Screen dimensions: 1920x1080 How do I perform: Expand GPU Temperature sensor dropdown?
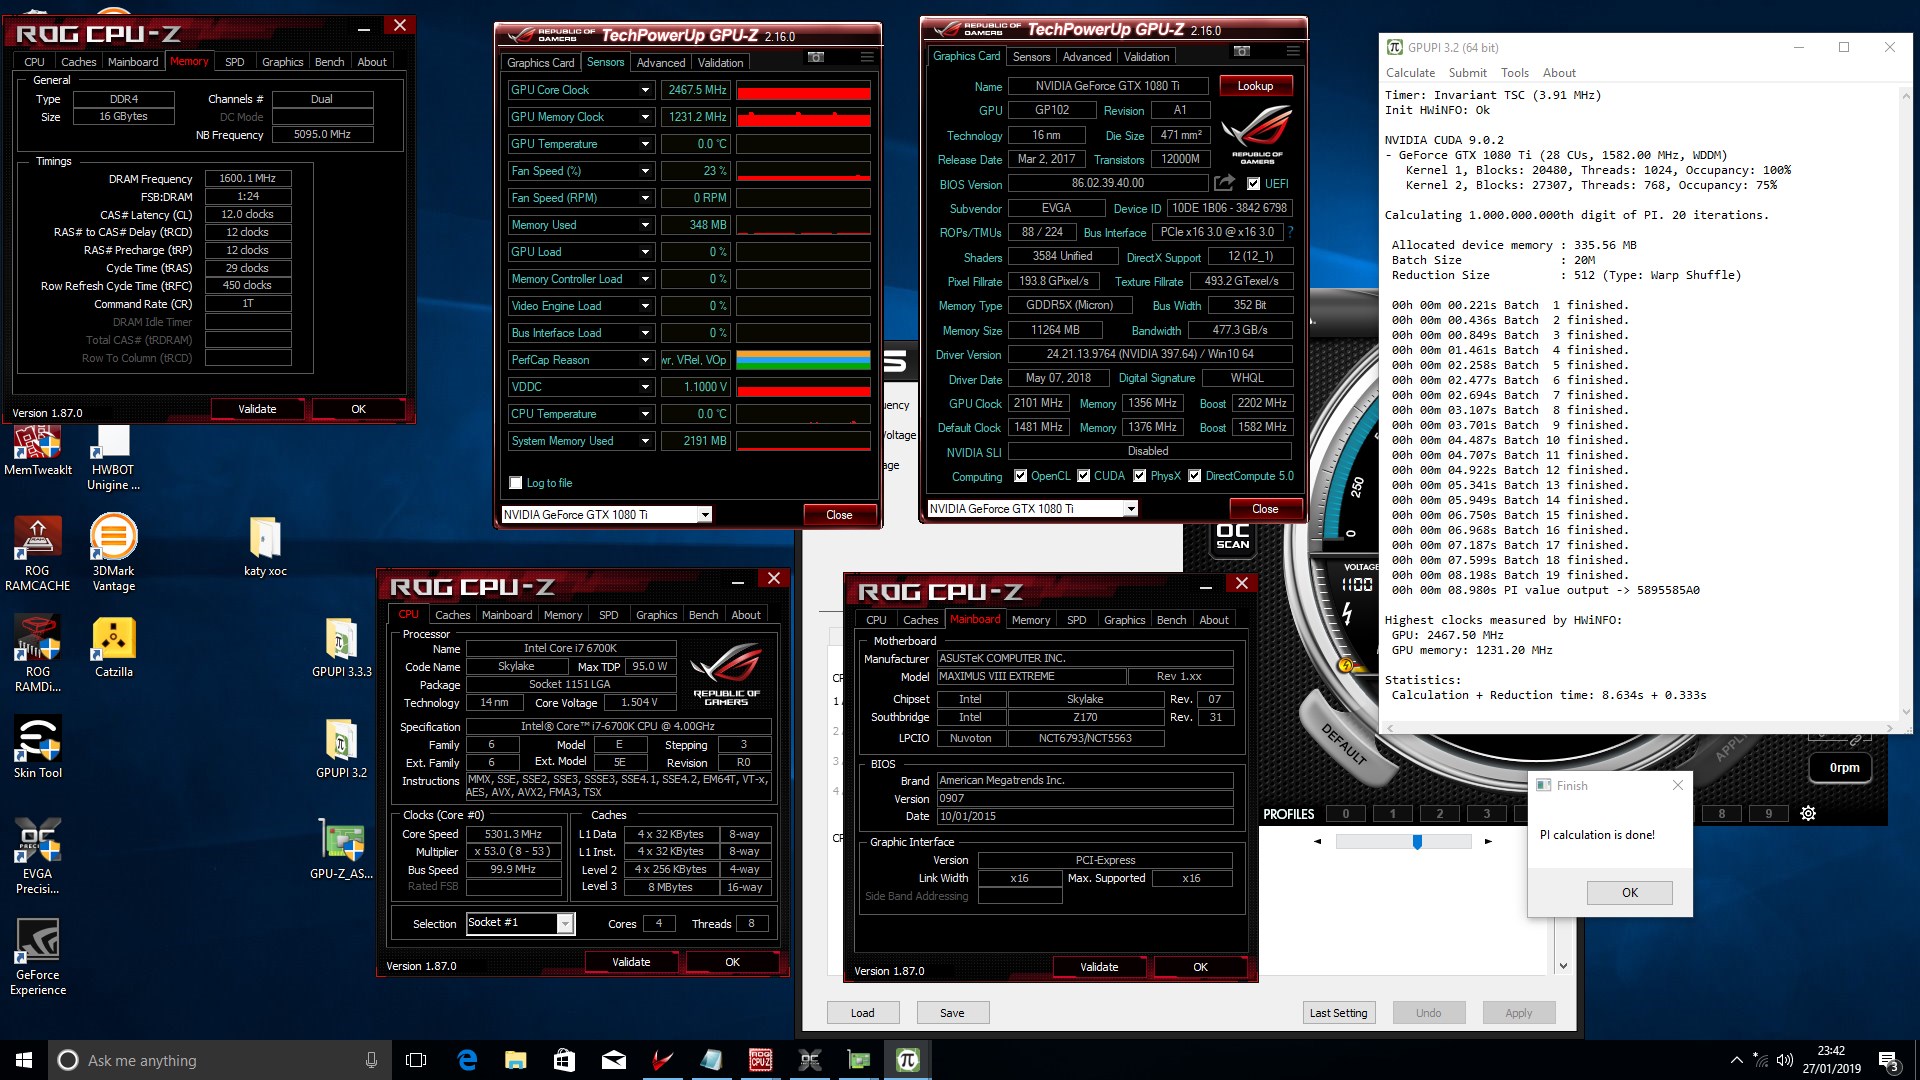(x=645, y=144)
